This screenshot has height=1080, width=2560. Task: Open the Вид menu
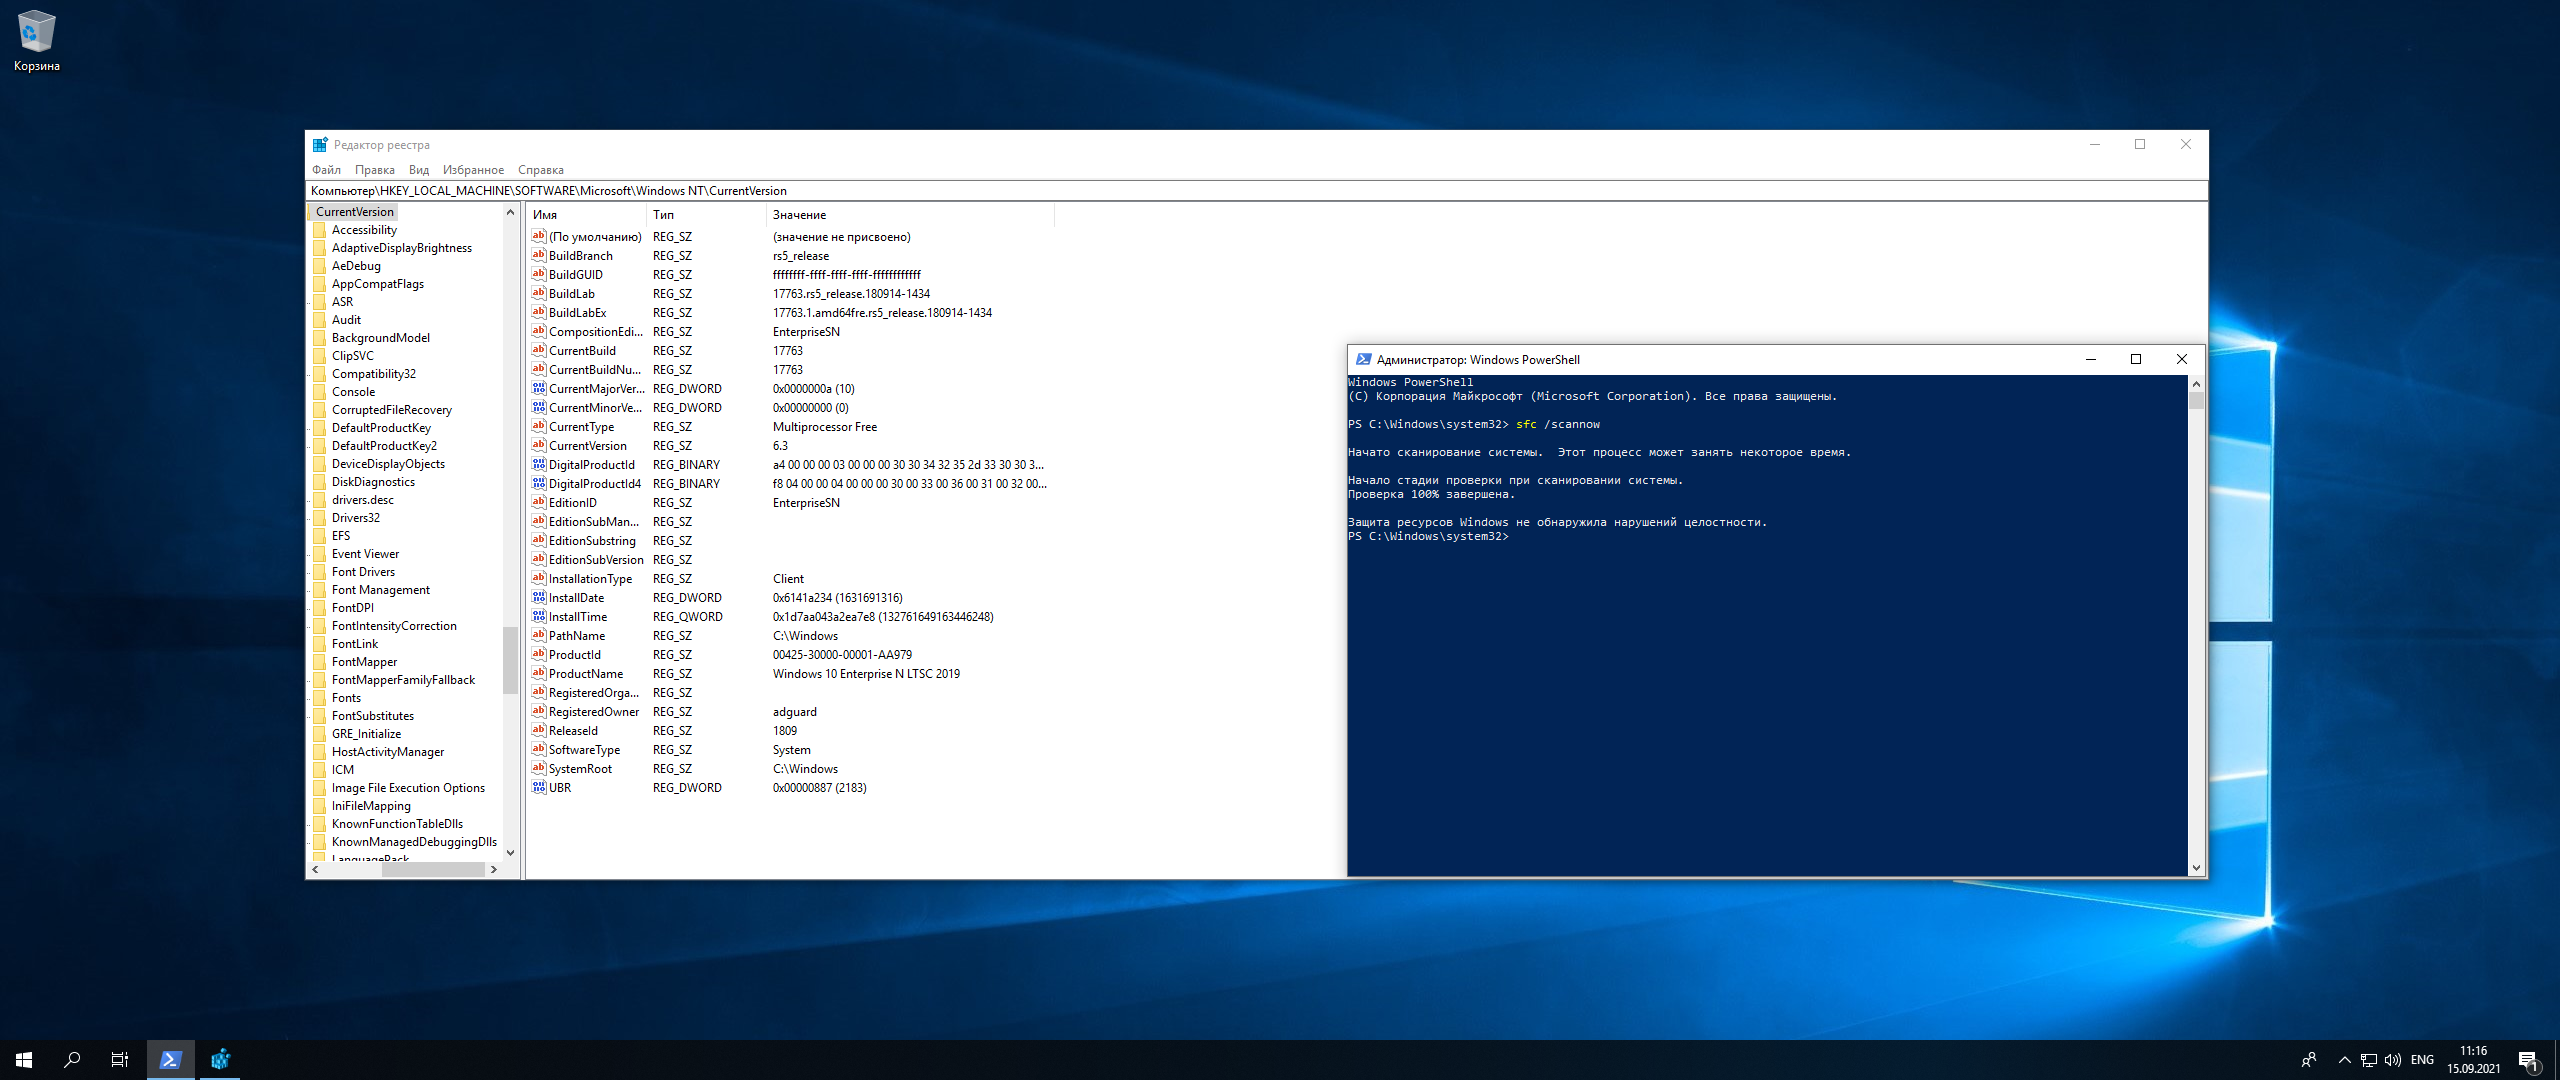point(419,170)
